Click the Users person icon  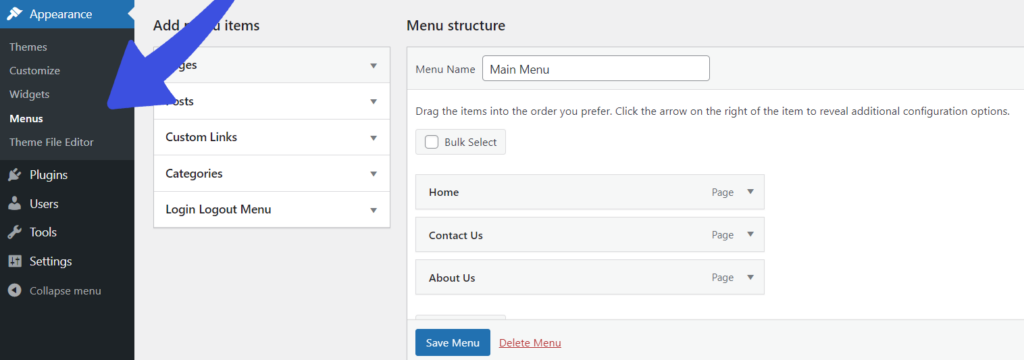pos(14,204)
